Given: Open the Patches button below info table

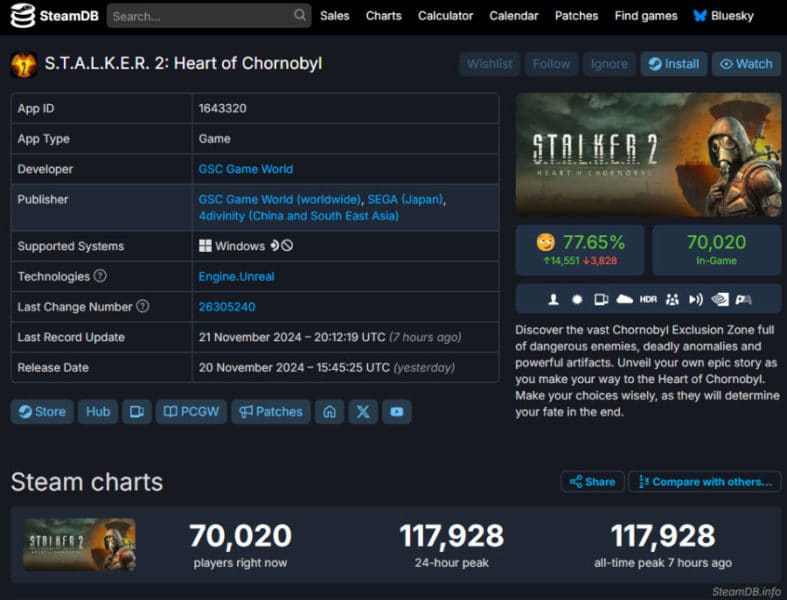Looking at the screenshot, I should point(271,412).
